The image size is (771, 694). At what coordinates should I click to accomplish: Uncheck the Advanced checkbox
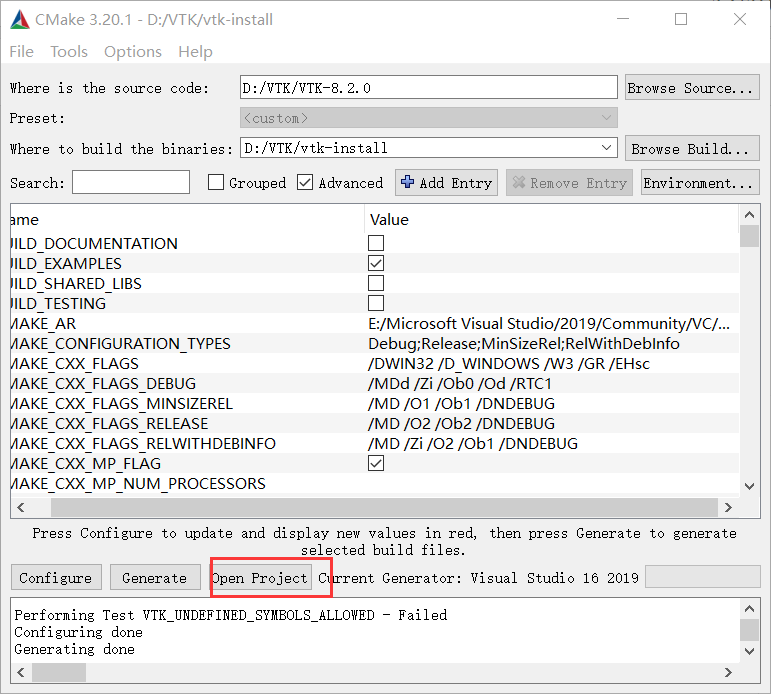[x=305, y=182]
